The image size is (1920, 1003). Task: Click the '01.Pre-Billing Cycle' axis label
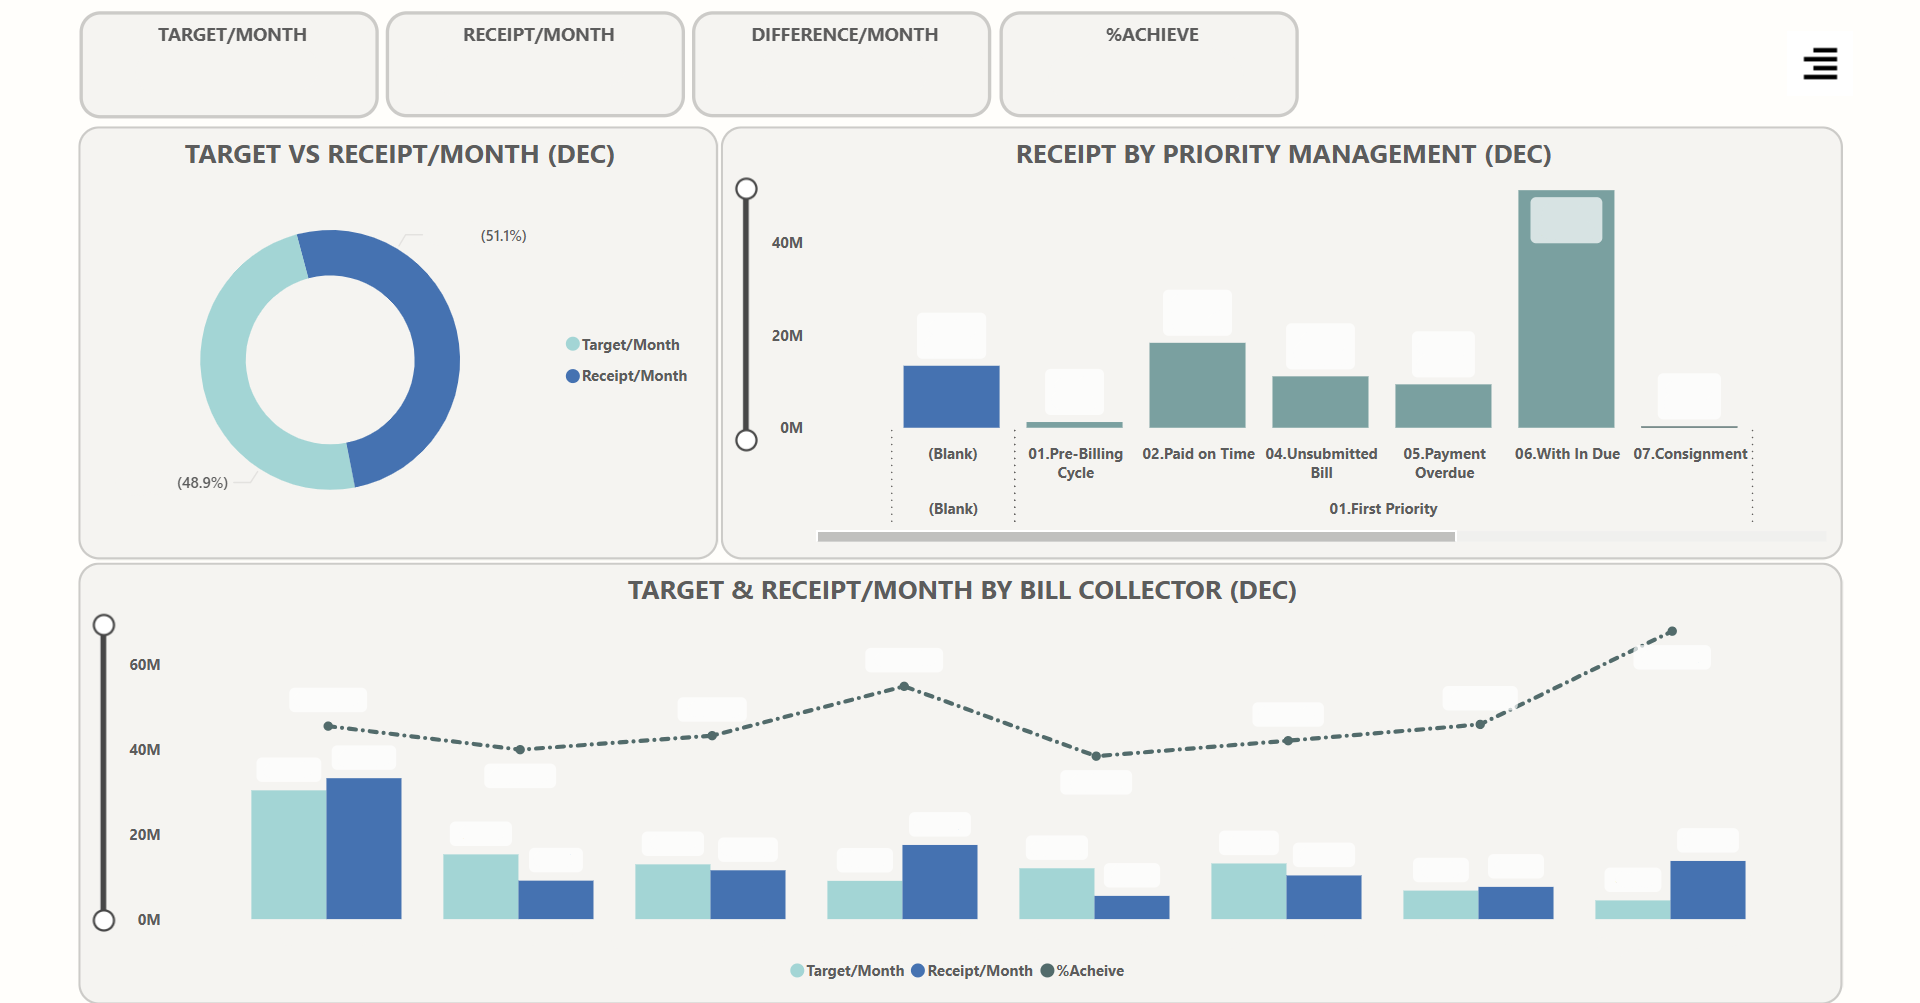[x=1076, y=463]
